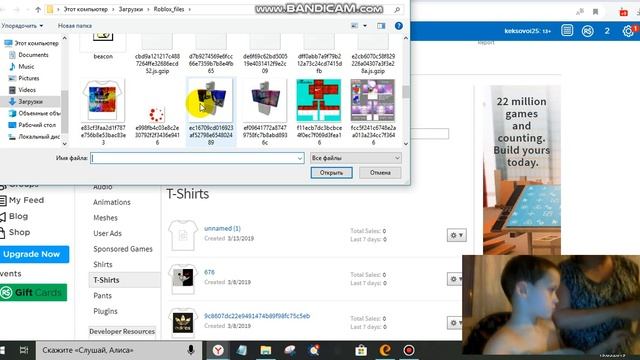Open gear dropdown for 676 t-shirt
The width and height of the screenshot is (640, 360).
tap(455, 279)
